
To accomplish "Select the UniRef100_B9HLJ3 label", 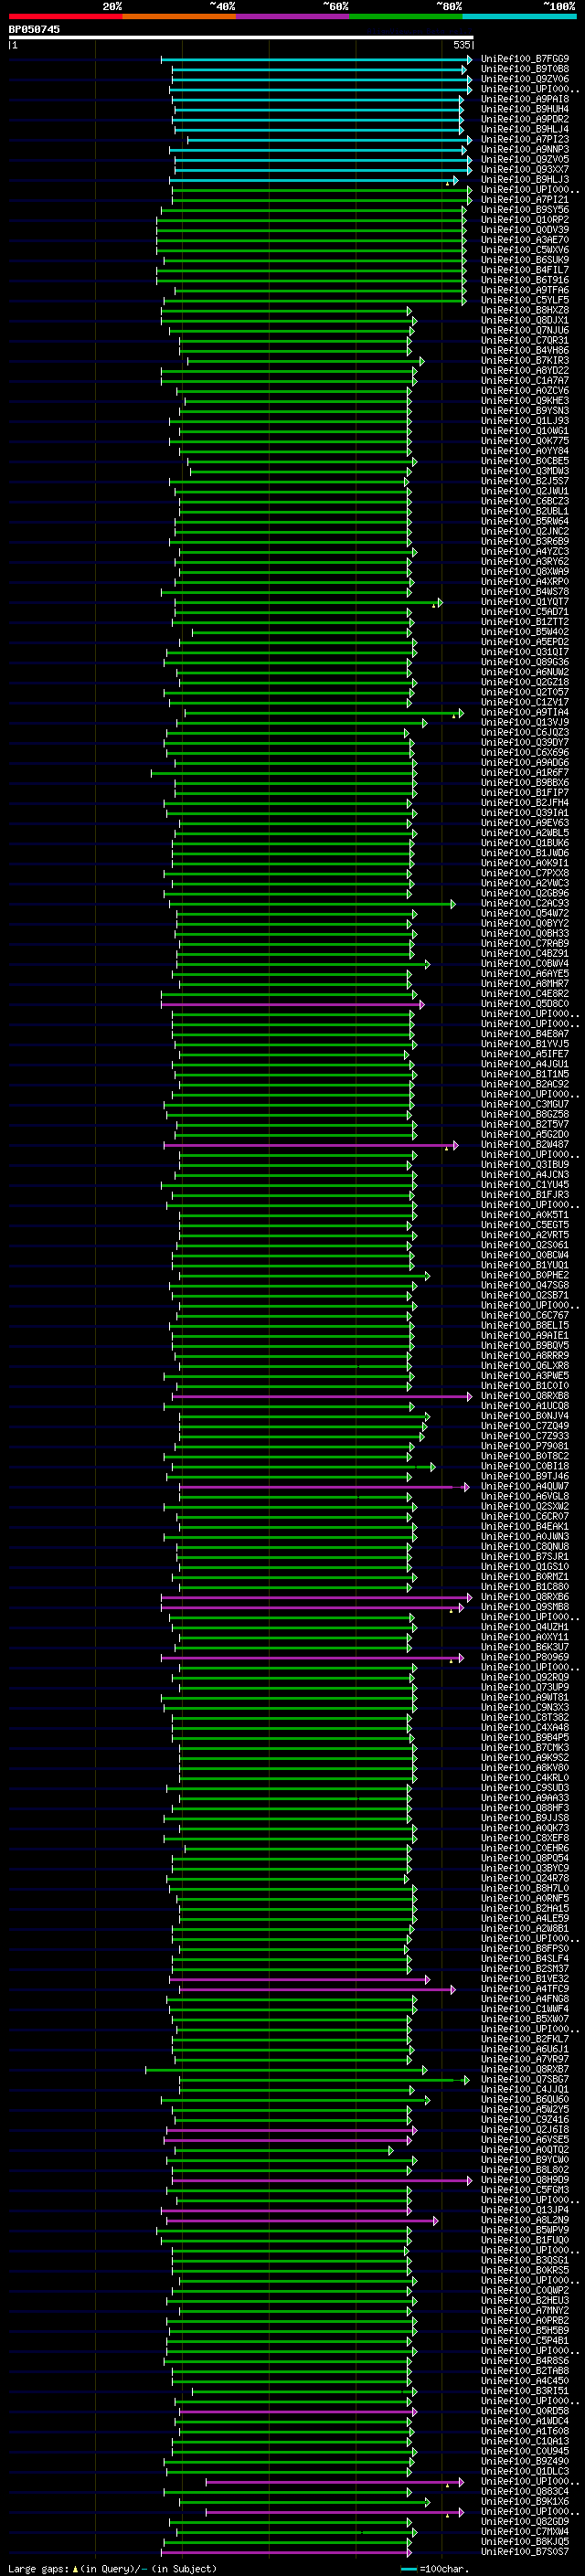I will pos(525,180).
